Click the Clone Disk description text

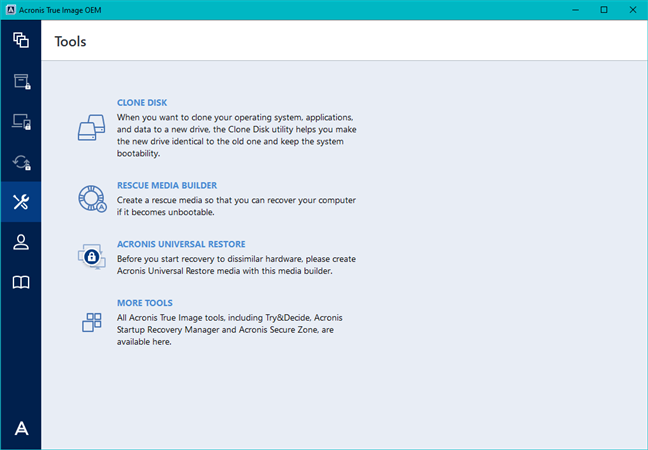click(x=236, y=136)
